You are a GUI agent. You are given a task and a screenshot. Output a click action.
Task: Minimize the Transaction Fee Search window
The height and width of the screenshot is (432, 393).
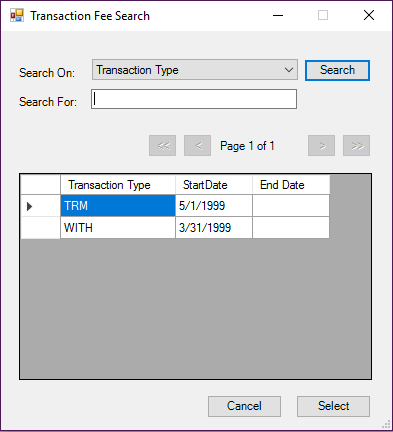coord(278,15)
